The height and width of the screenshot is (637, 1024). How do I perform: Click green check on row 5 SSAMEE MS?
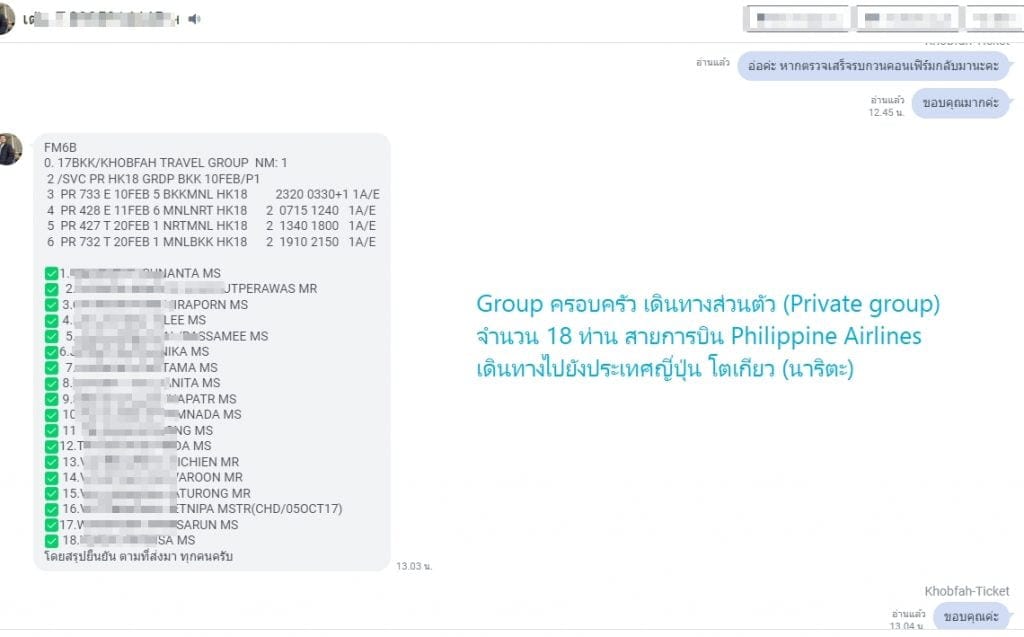click(x=52, y=336)
